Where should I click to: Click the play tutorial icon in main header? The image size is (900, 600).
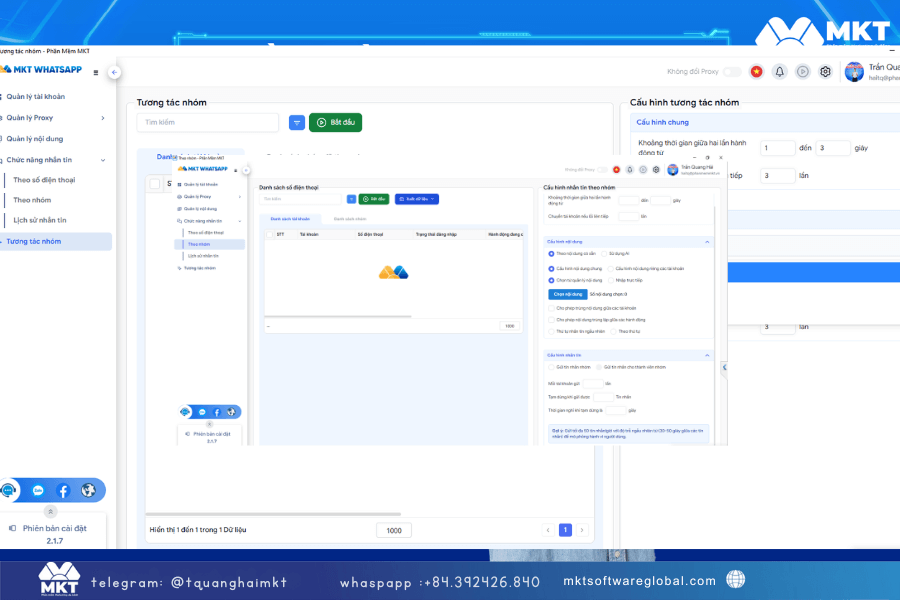[x=802, y=72]
